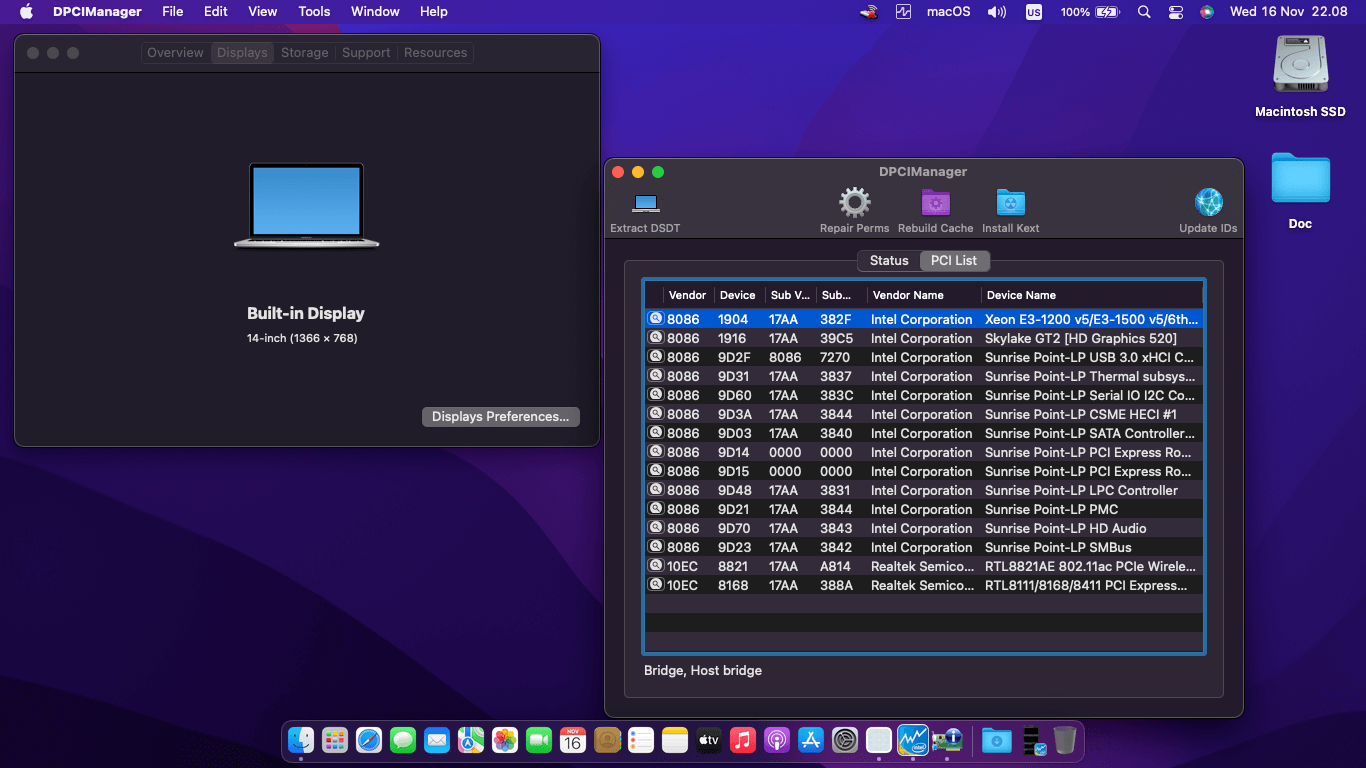The height and width of the screenshot is (768, 1366).
Task: Open the Photos app in the Dock
Action: 505,740
